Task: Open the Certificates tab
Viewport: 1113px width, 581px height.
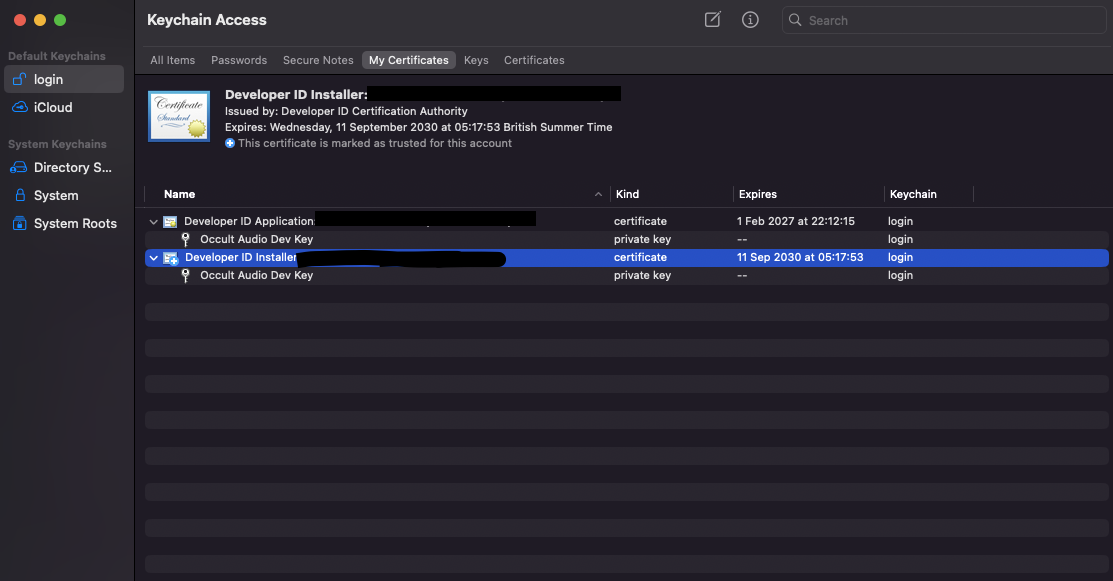Action: coord(534,60)
